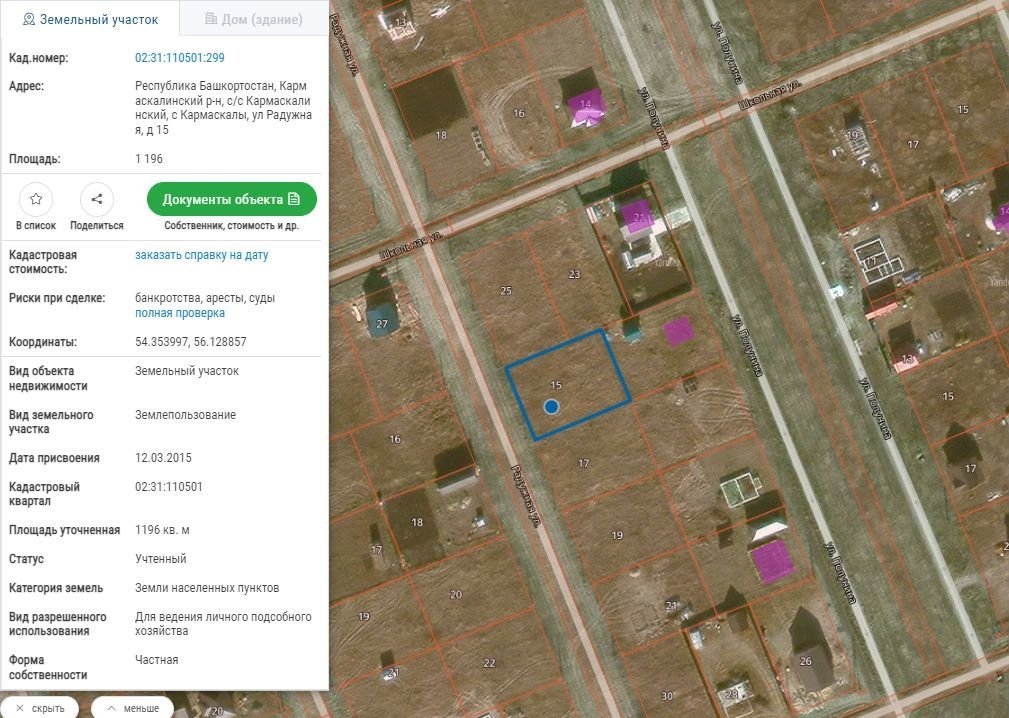Image resolution: width=1009 pixels, height=718 pixels.
Task: Click the blue location marker on plot 15
Action: point(551,406)
